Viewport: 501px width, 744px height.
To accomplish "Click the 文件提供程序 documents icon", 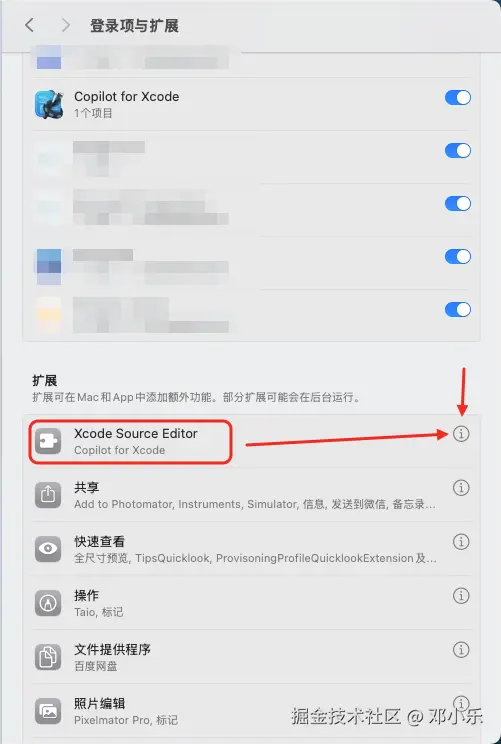I will [x=48, y=657].
